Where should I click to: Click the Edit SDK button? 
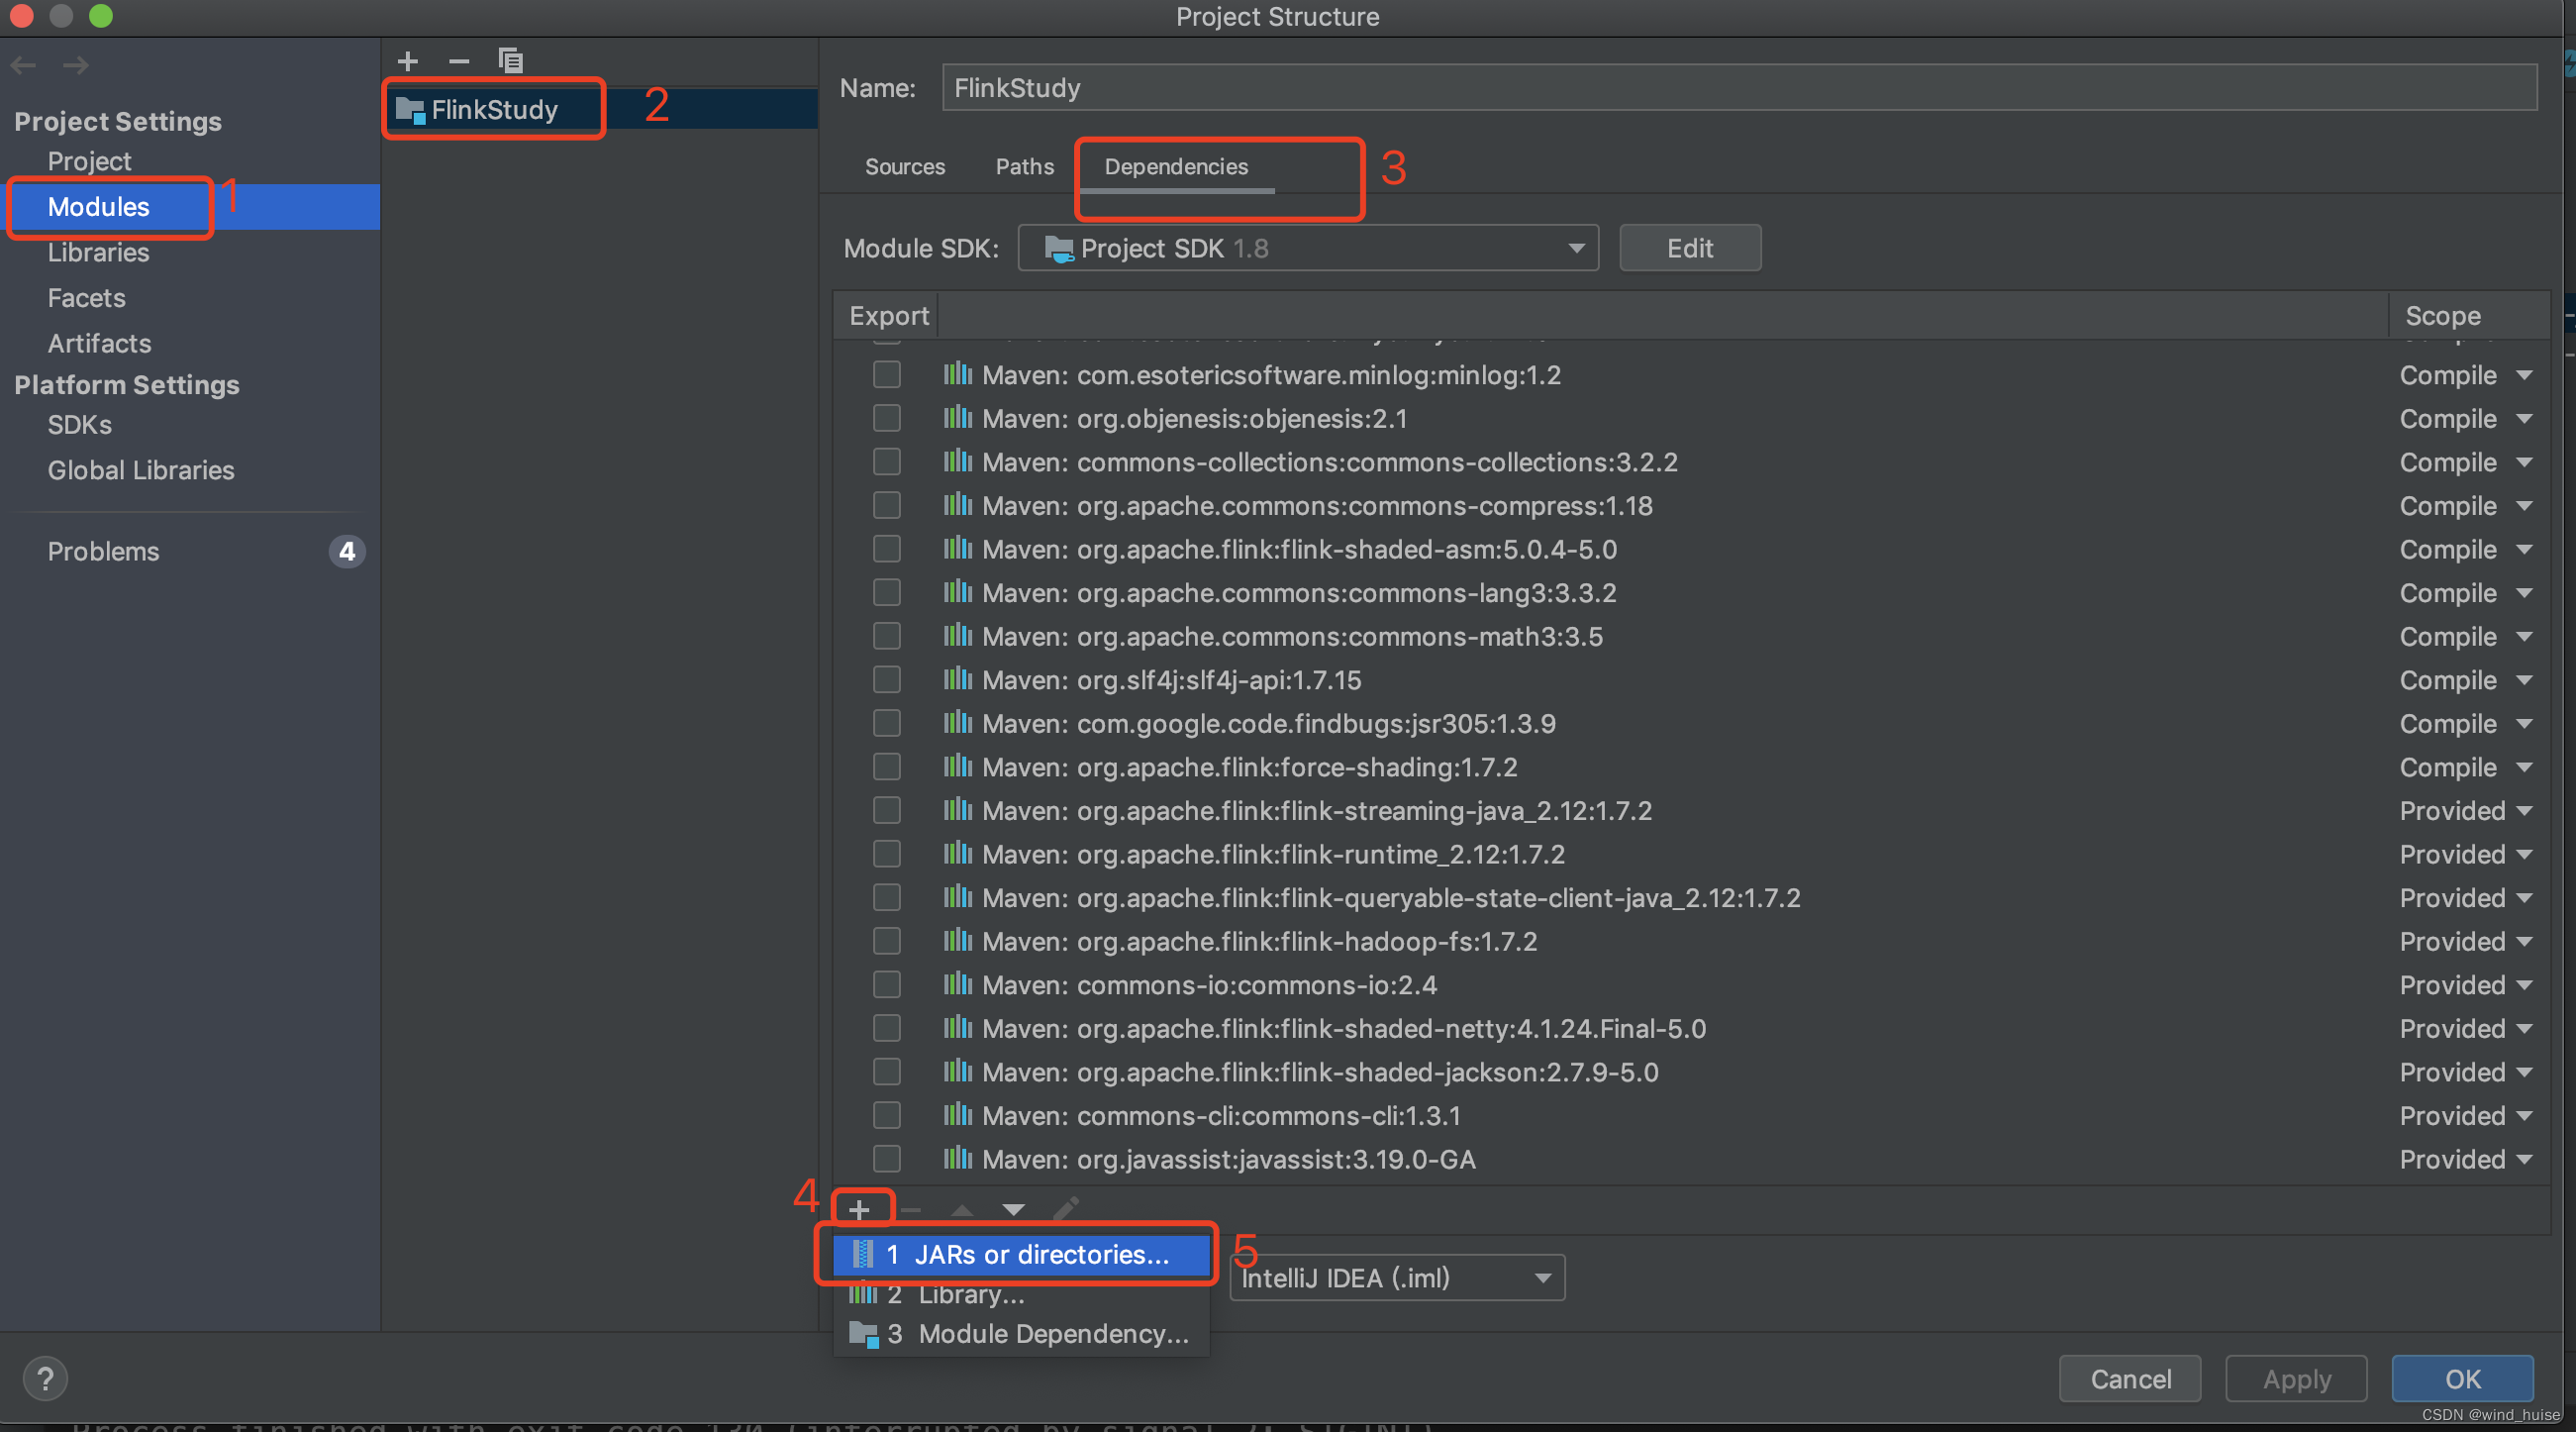pos(1689,248)
